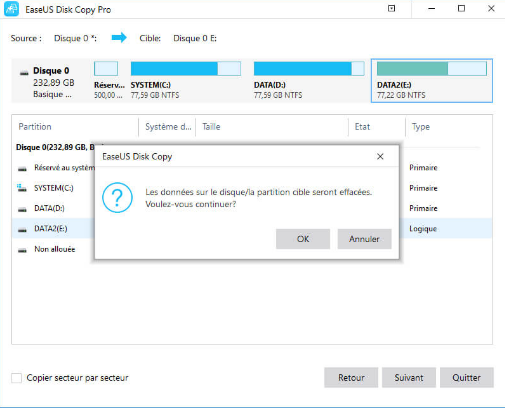Click the Disque 0 drive icon in map
Screen dimensions: 505x408
pyautogui.click(x=24, y=72)
